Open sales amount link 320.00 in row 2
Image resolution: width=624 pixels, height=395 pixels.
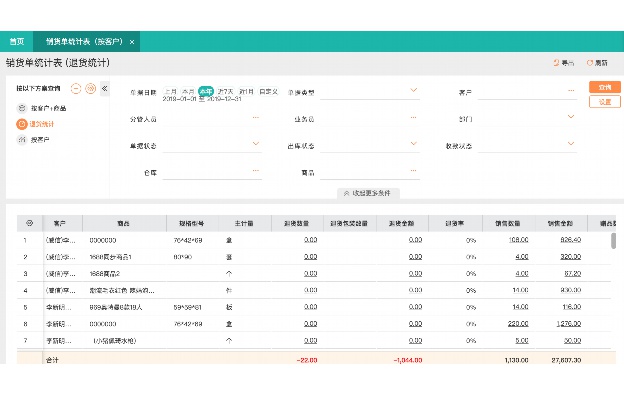[x=571, y=257]
